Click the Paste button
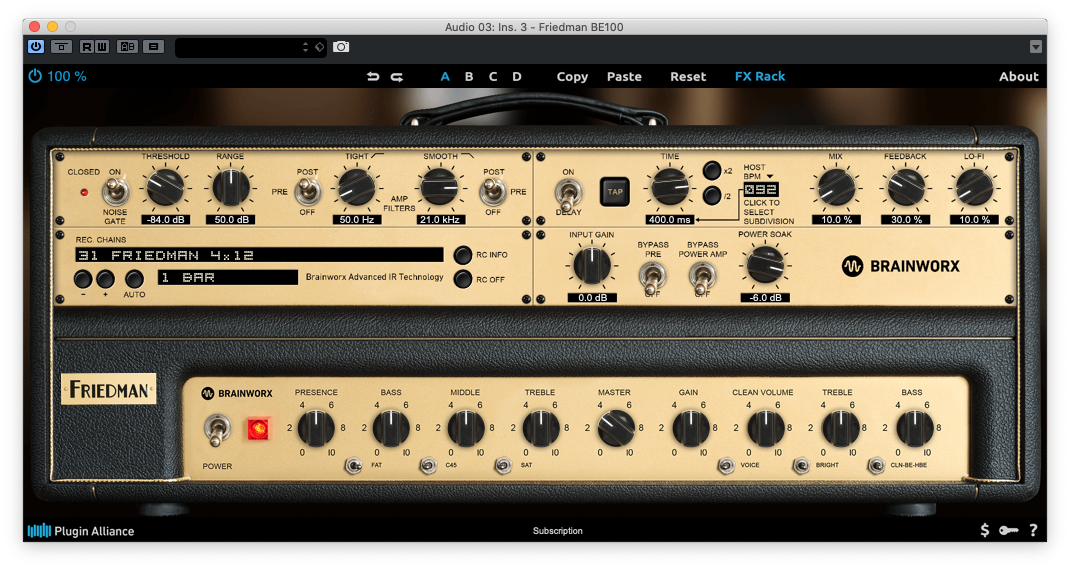This screenshot has width=1070, height=569. click(x=624, y=76)
